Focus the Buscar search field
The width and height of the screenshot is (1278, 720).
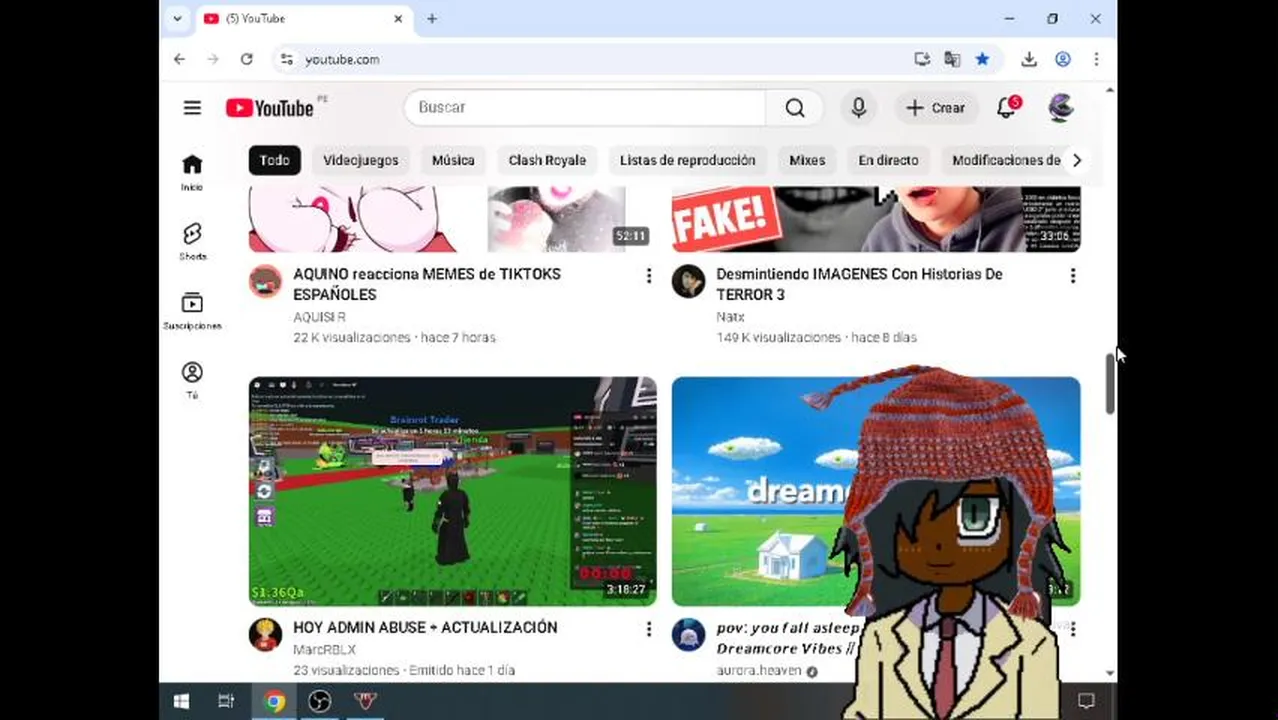click(585, 108)
